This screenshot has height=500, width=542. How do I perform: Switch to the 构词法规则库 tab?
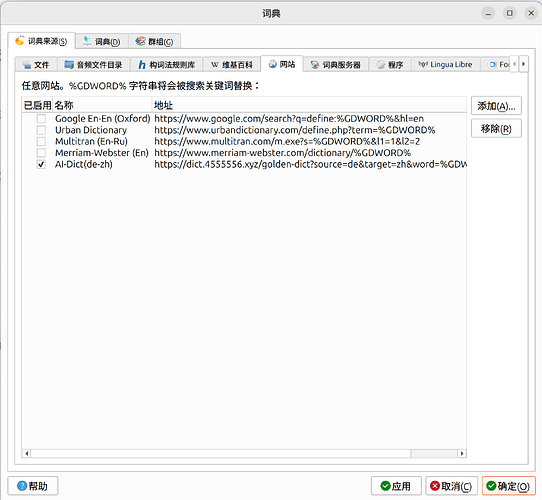(x=166, y=65)
